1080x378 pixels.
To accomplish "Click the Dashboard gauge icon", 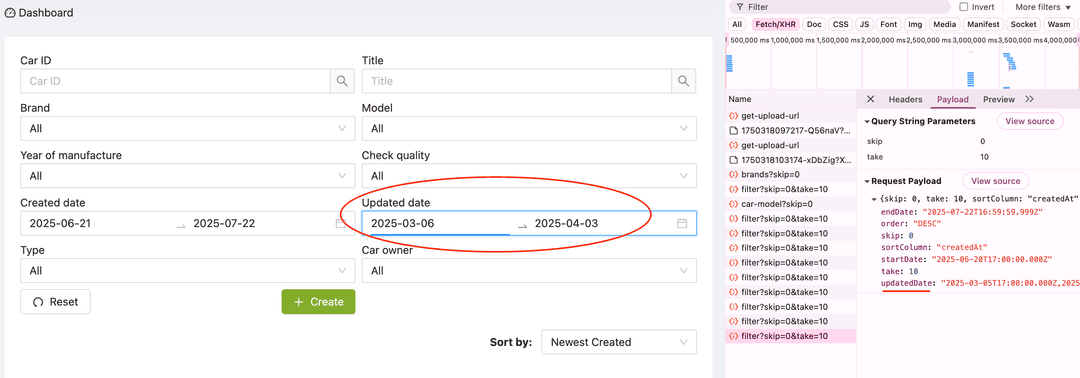I will click(10, 12).
